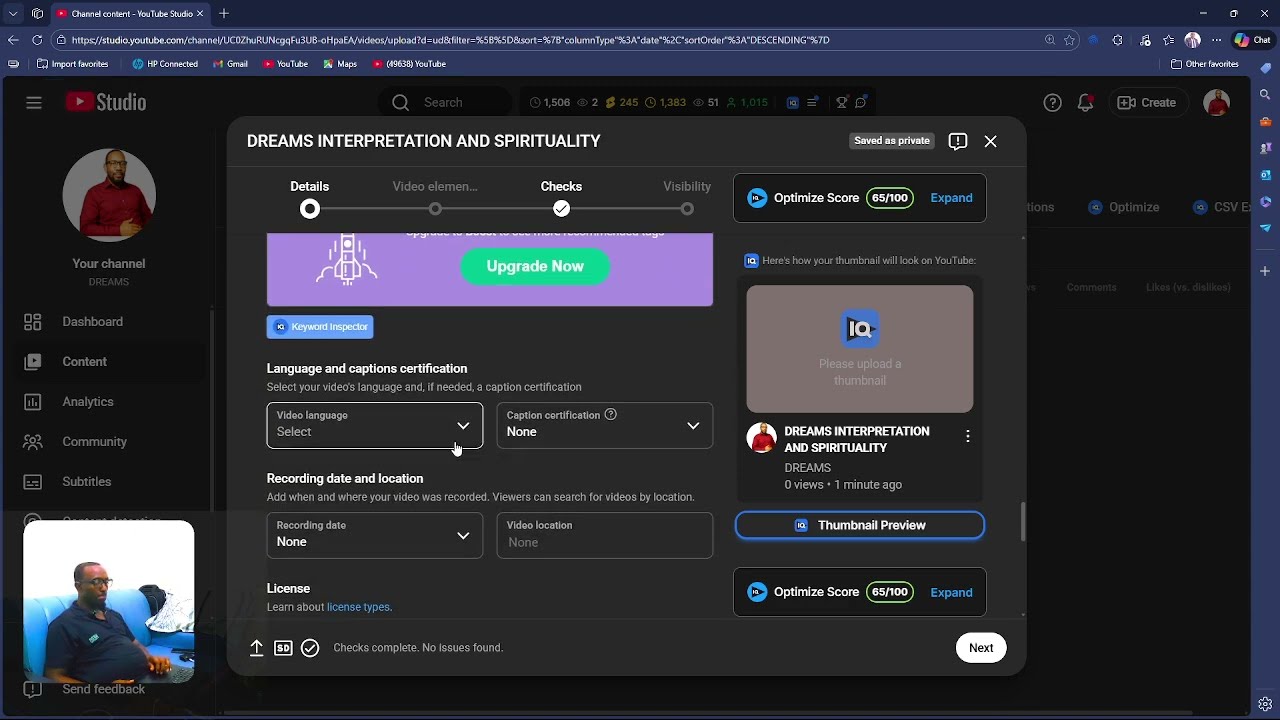The height and width of the screenshot is (720, 1280).
Task: Click the Next button
Action: [981, 648]
